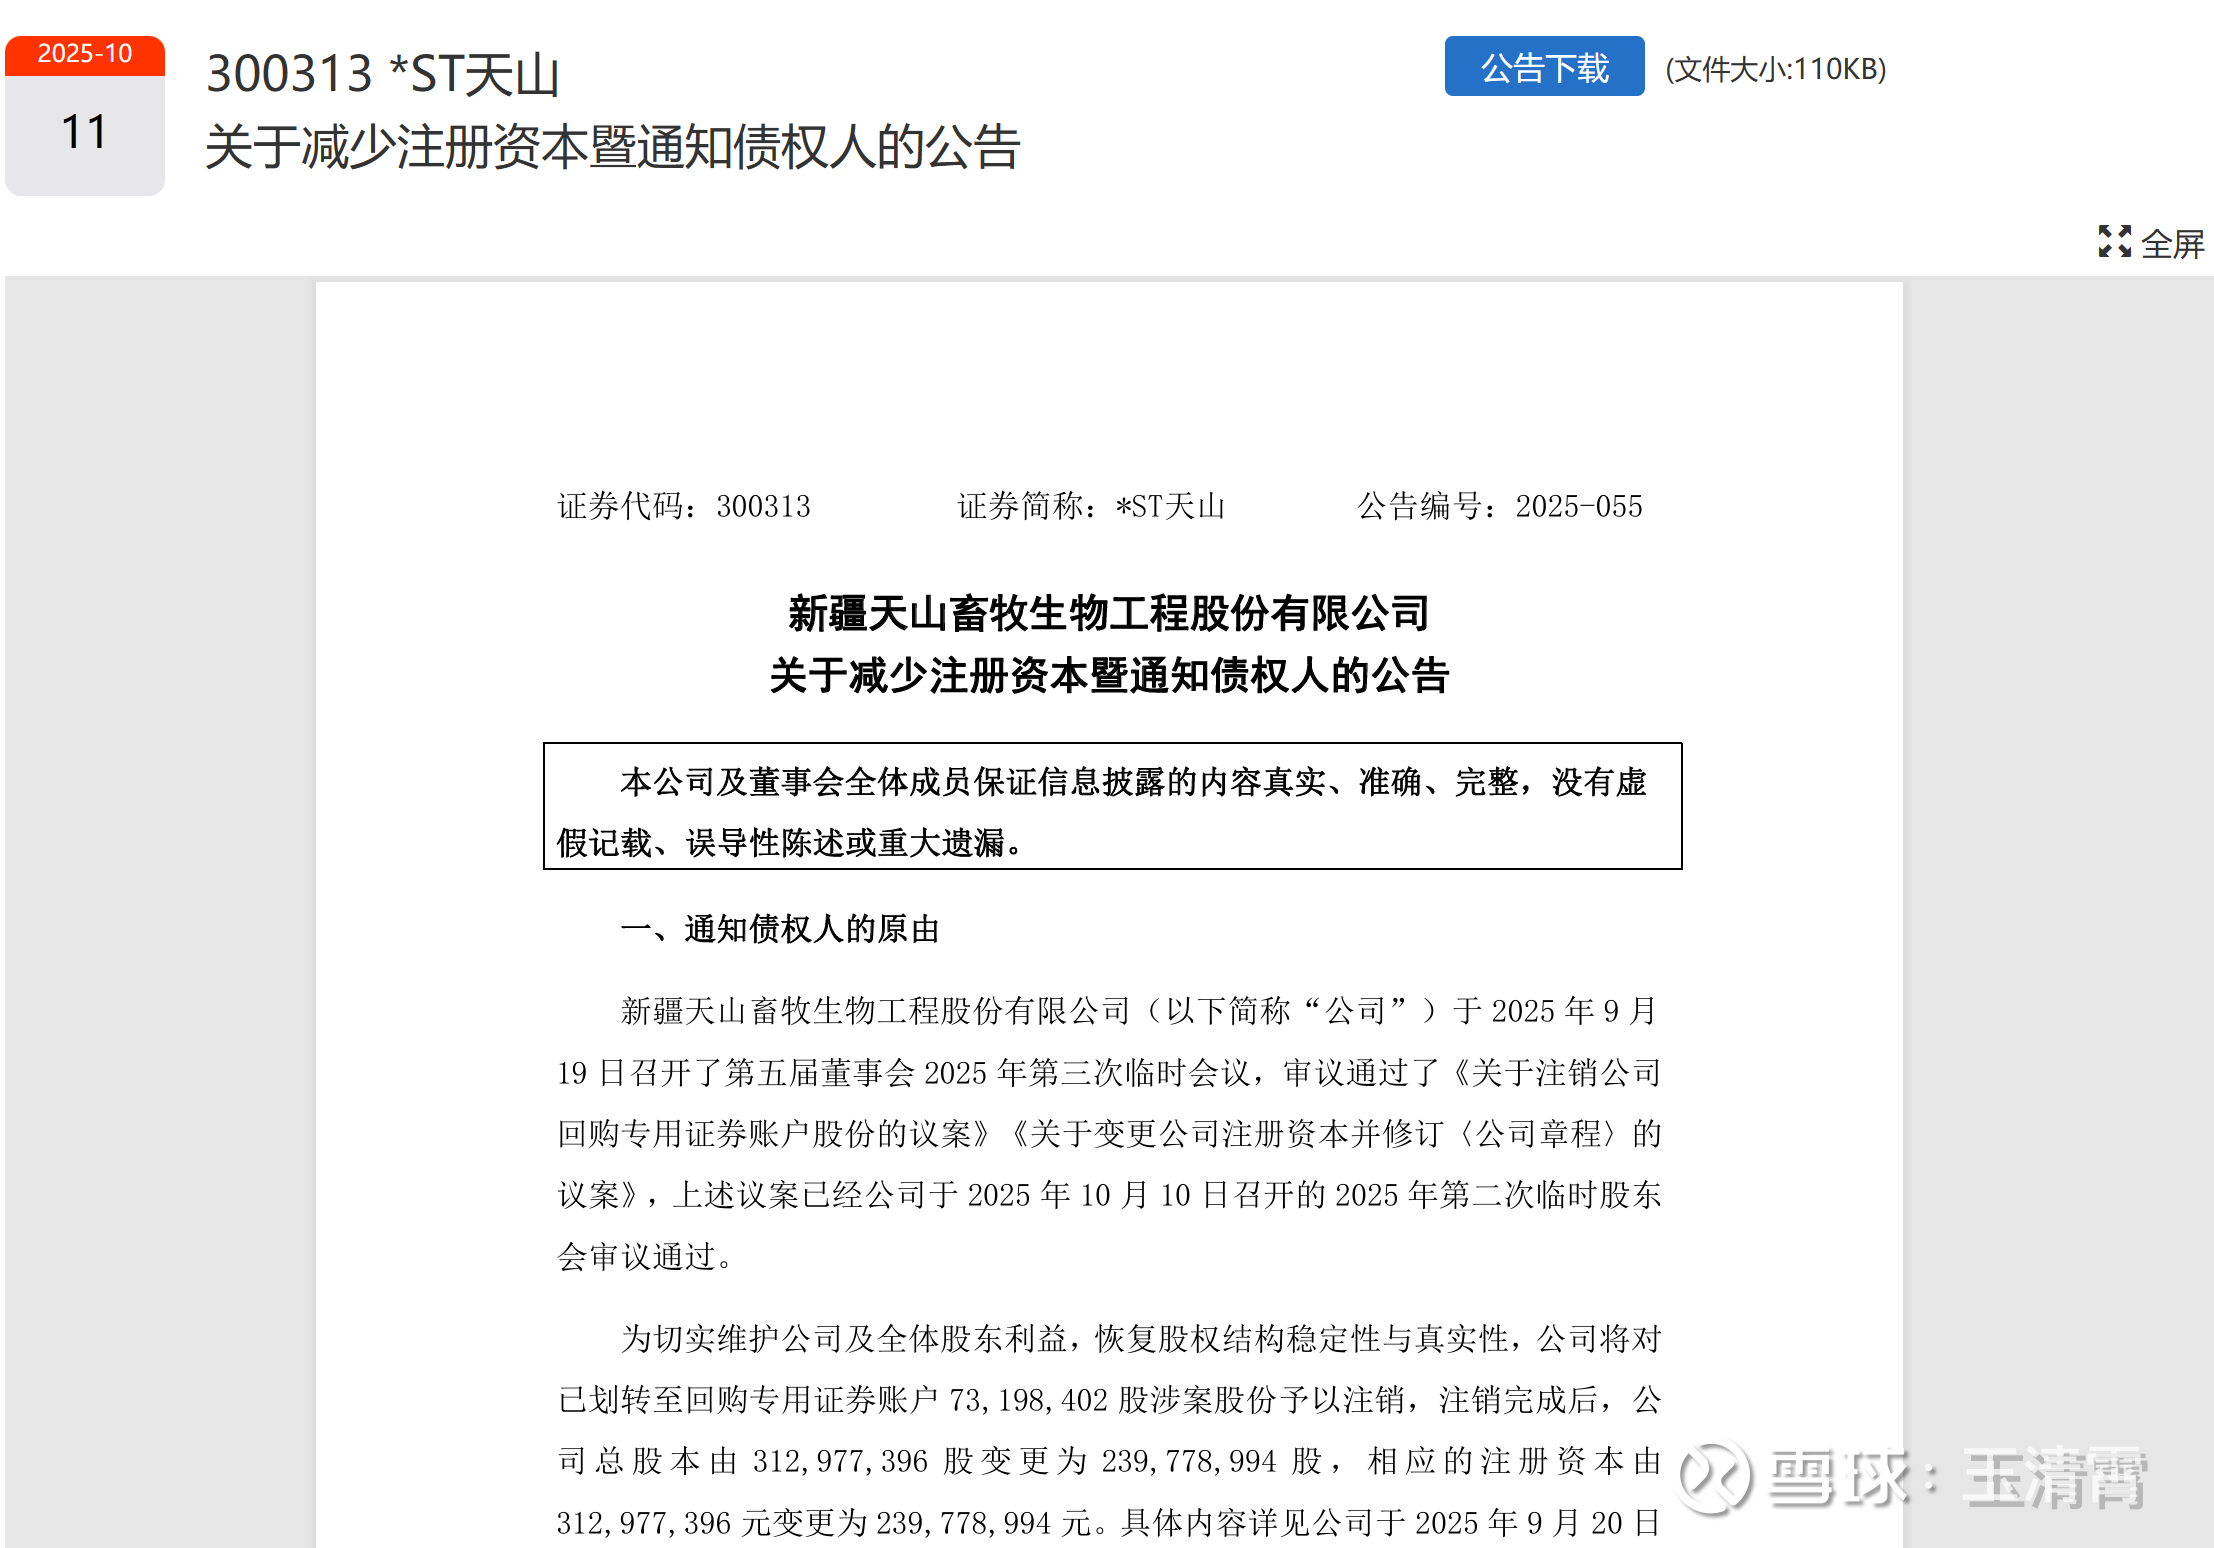This screenshot has height=1548, width=2214.
Task: Click the announcement title 关于减少注册资本暨通知债权人的公告
Action: point(612,147)
